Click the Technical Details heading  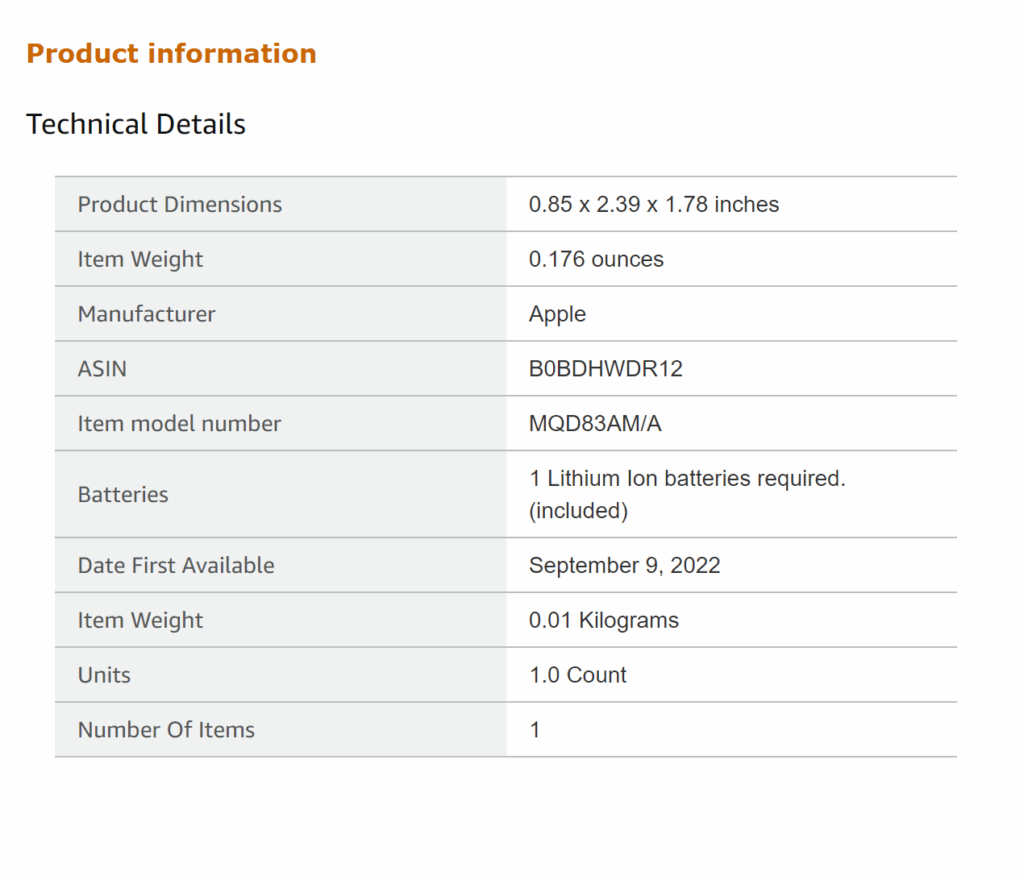[x=136, y=125]
